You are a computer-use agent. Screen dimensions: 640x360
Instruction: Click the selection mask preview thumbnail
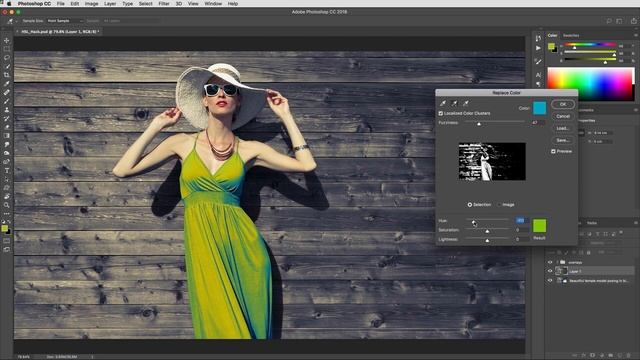[x=492, y=162]
